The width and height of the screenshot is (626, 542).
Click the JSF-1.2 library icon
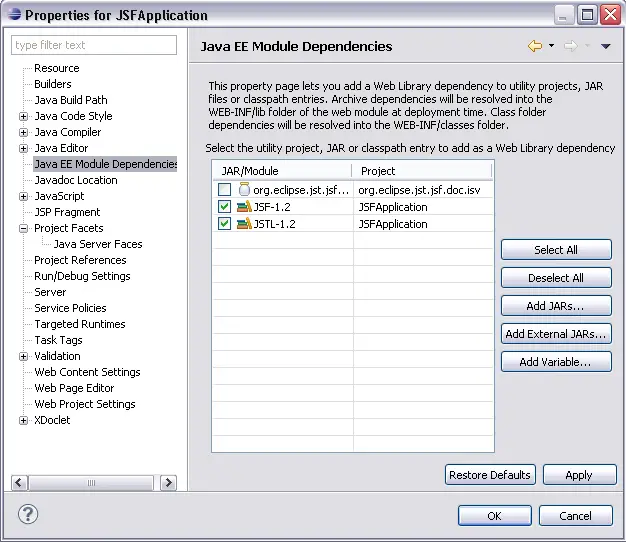pos(244,207)
